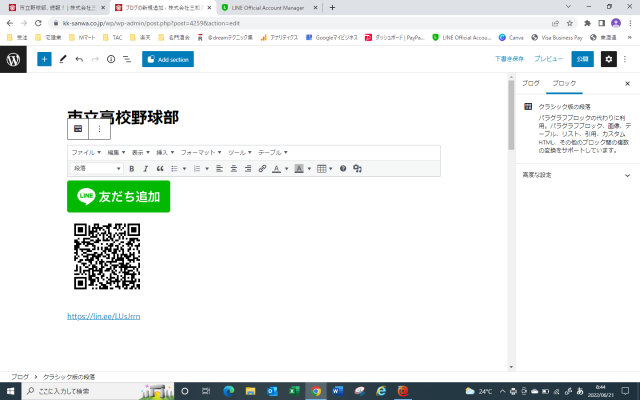Open the WordPress logo menu
The image size is (640, 400).
pyautogui.click(x=13, y=59)
